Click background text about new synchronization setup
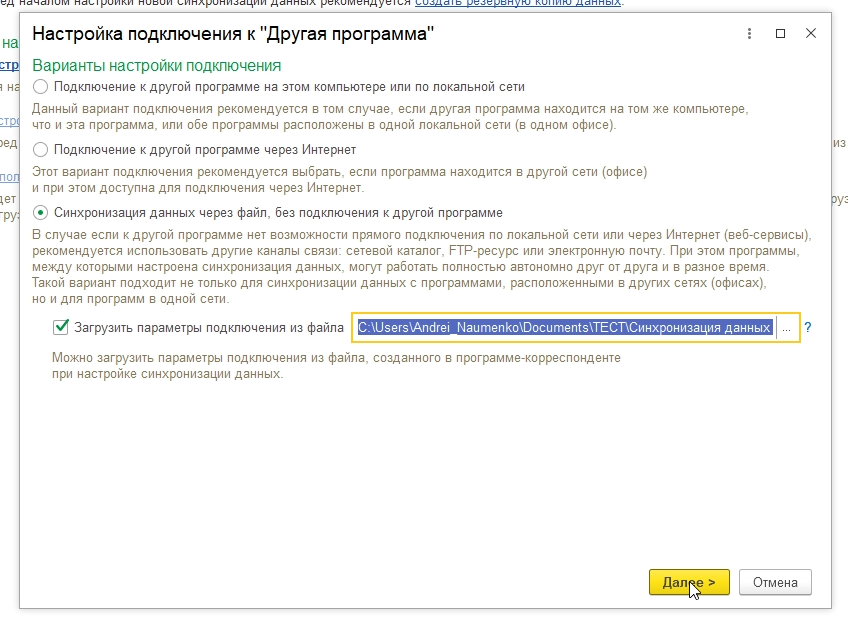The image size is (848, 626). coord(200,3)
